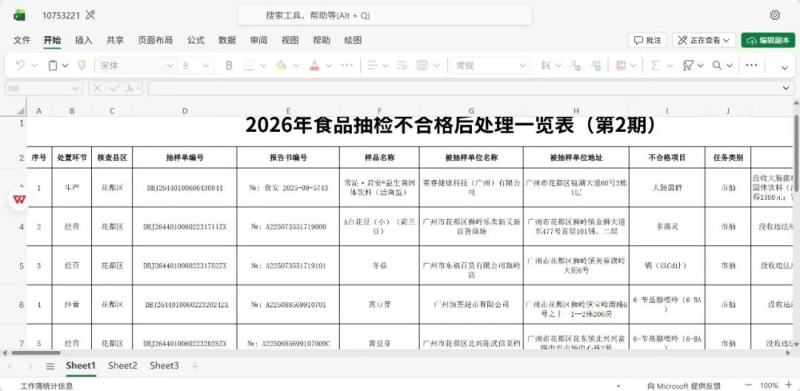This screenshot has width=800, height=391.
Task: Open the Name Box dropdown
Action: [x=75, y=88]
